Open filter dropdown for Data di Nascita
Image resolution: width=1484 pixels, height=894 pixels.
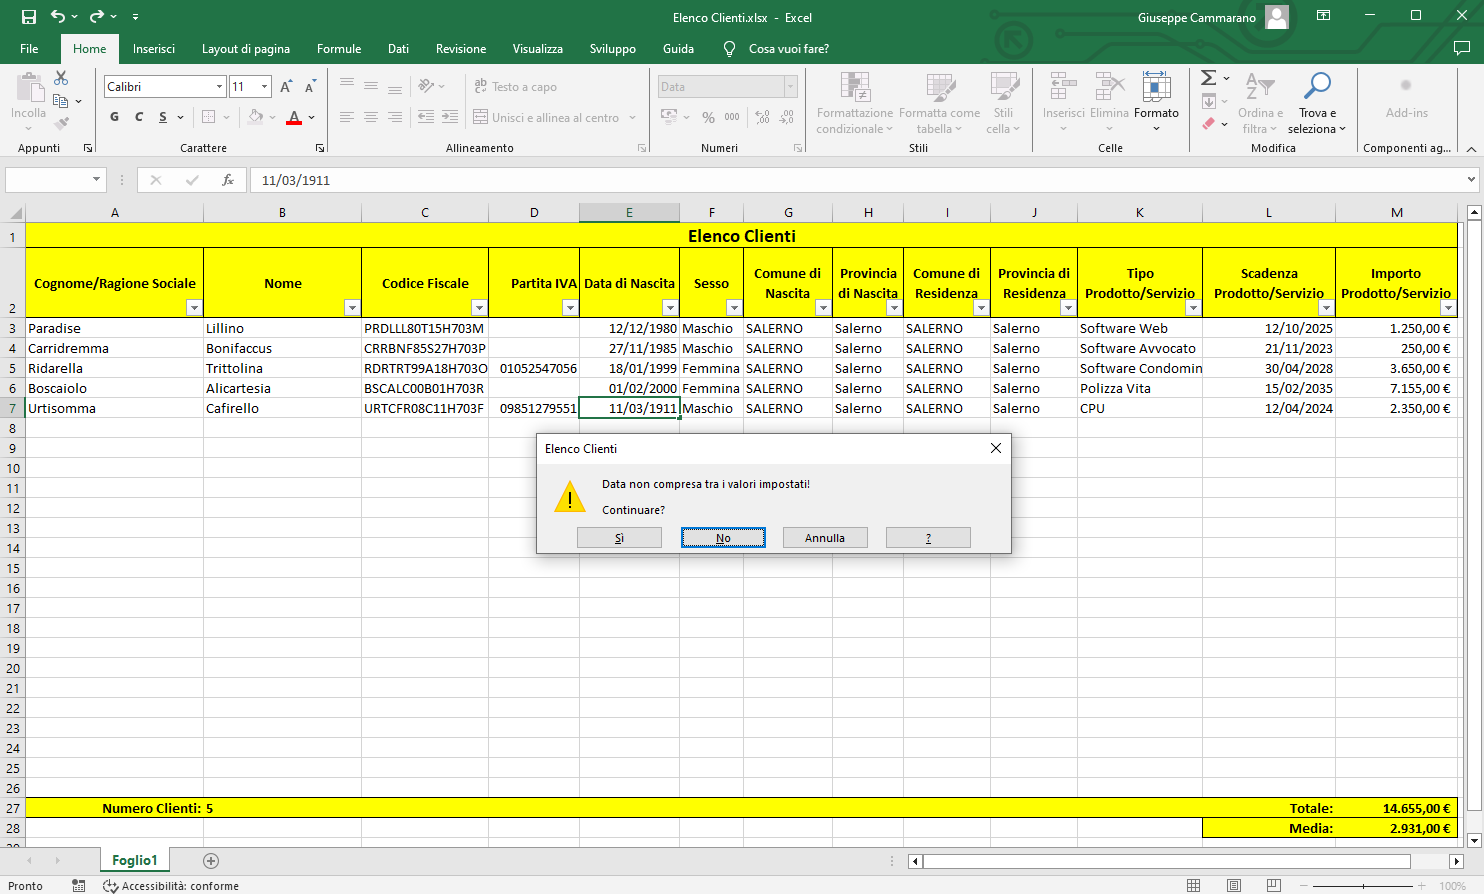[670, 307]
